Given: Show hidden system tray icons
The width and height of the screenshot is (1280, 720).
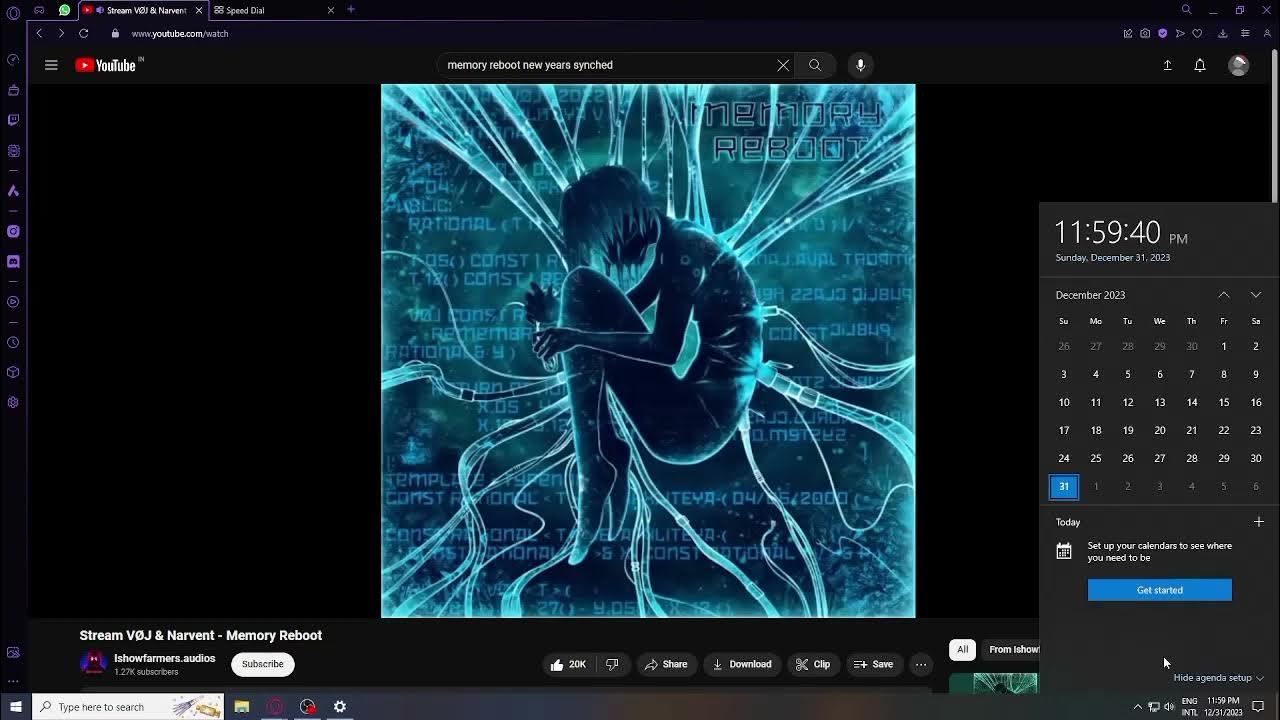Looking at the screenshot, I should [x=1137, y=707].
